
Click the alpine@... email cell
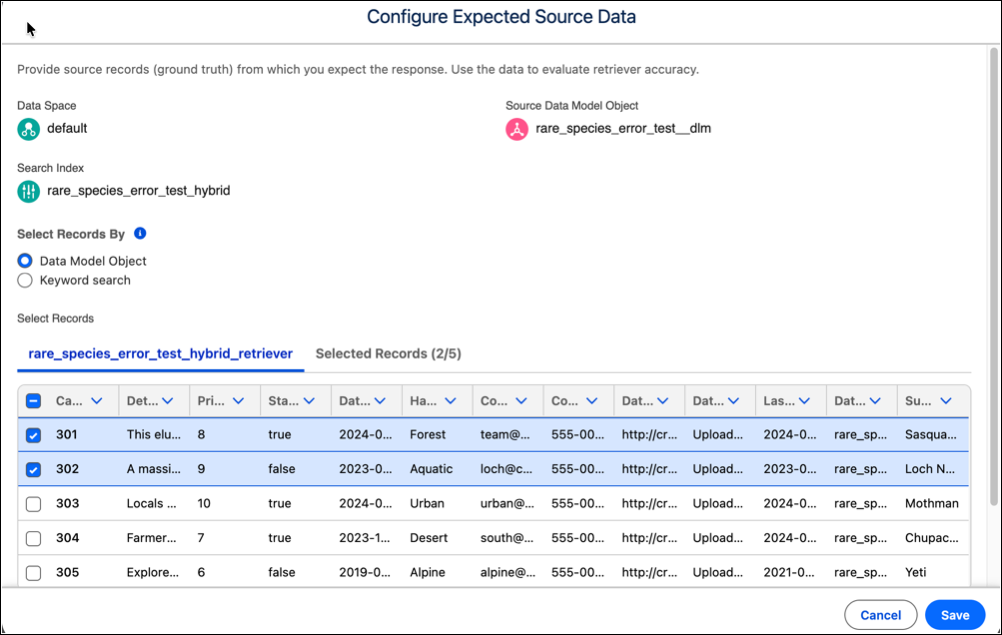[x=508, y=573]
